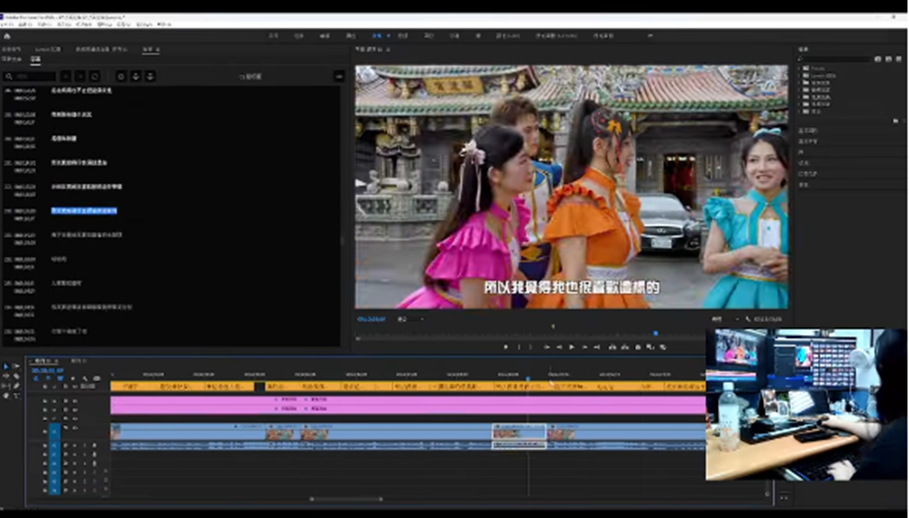Click the active blue workspace tab
Viewport: 909px width, 518px height.
pos(377,36)
